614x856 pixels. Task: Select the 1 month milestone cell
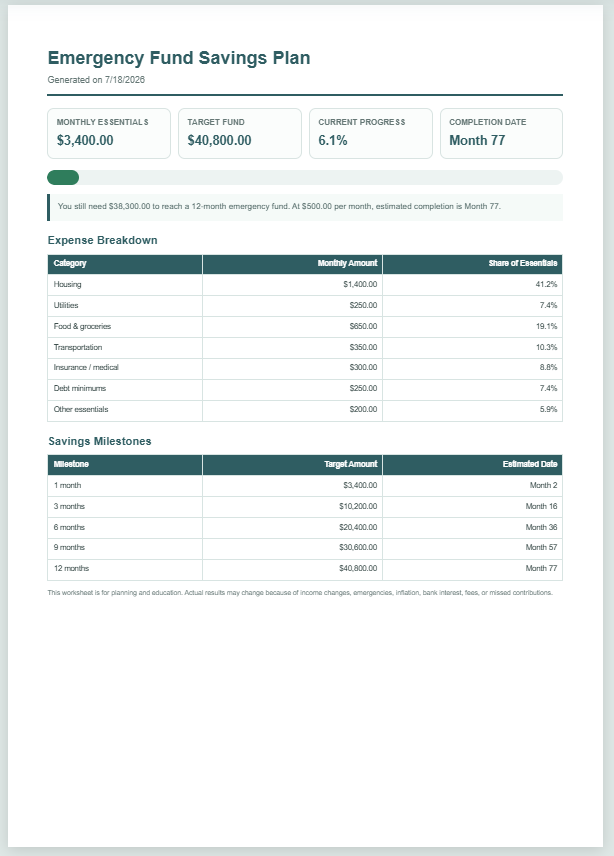[125, 485]
